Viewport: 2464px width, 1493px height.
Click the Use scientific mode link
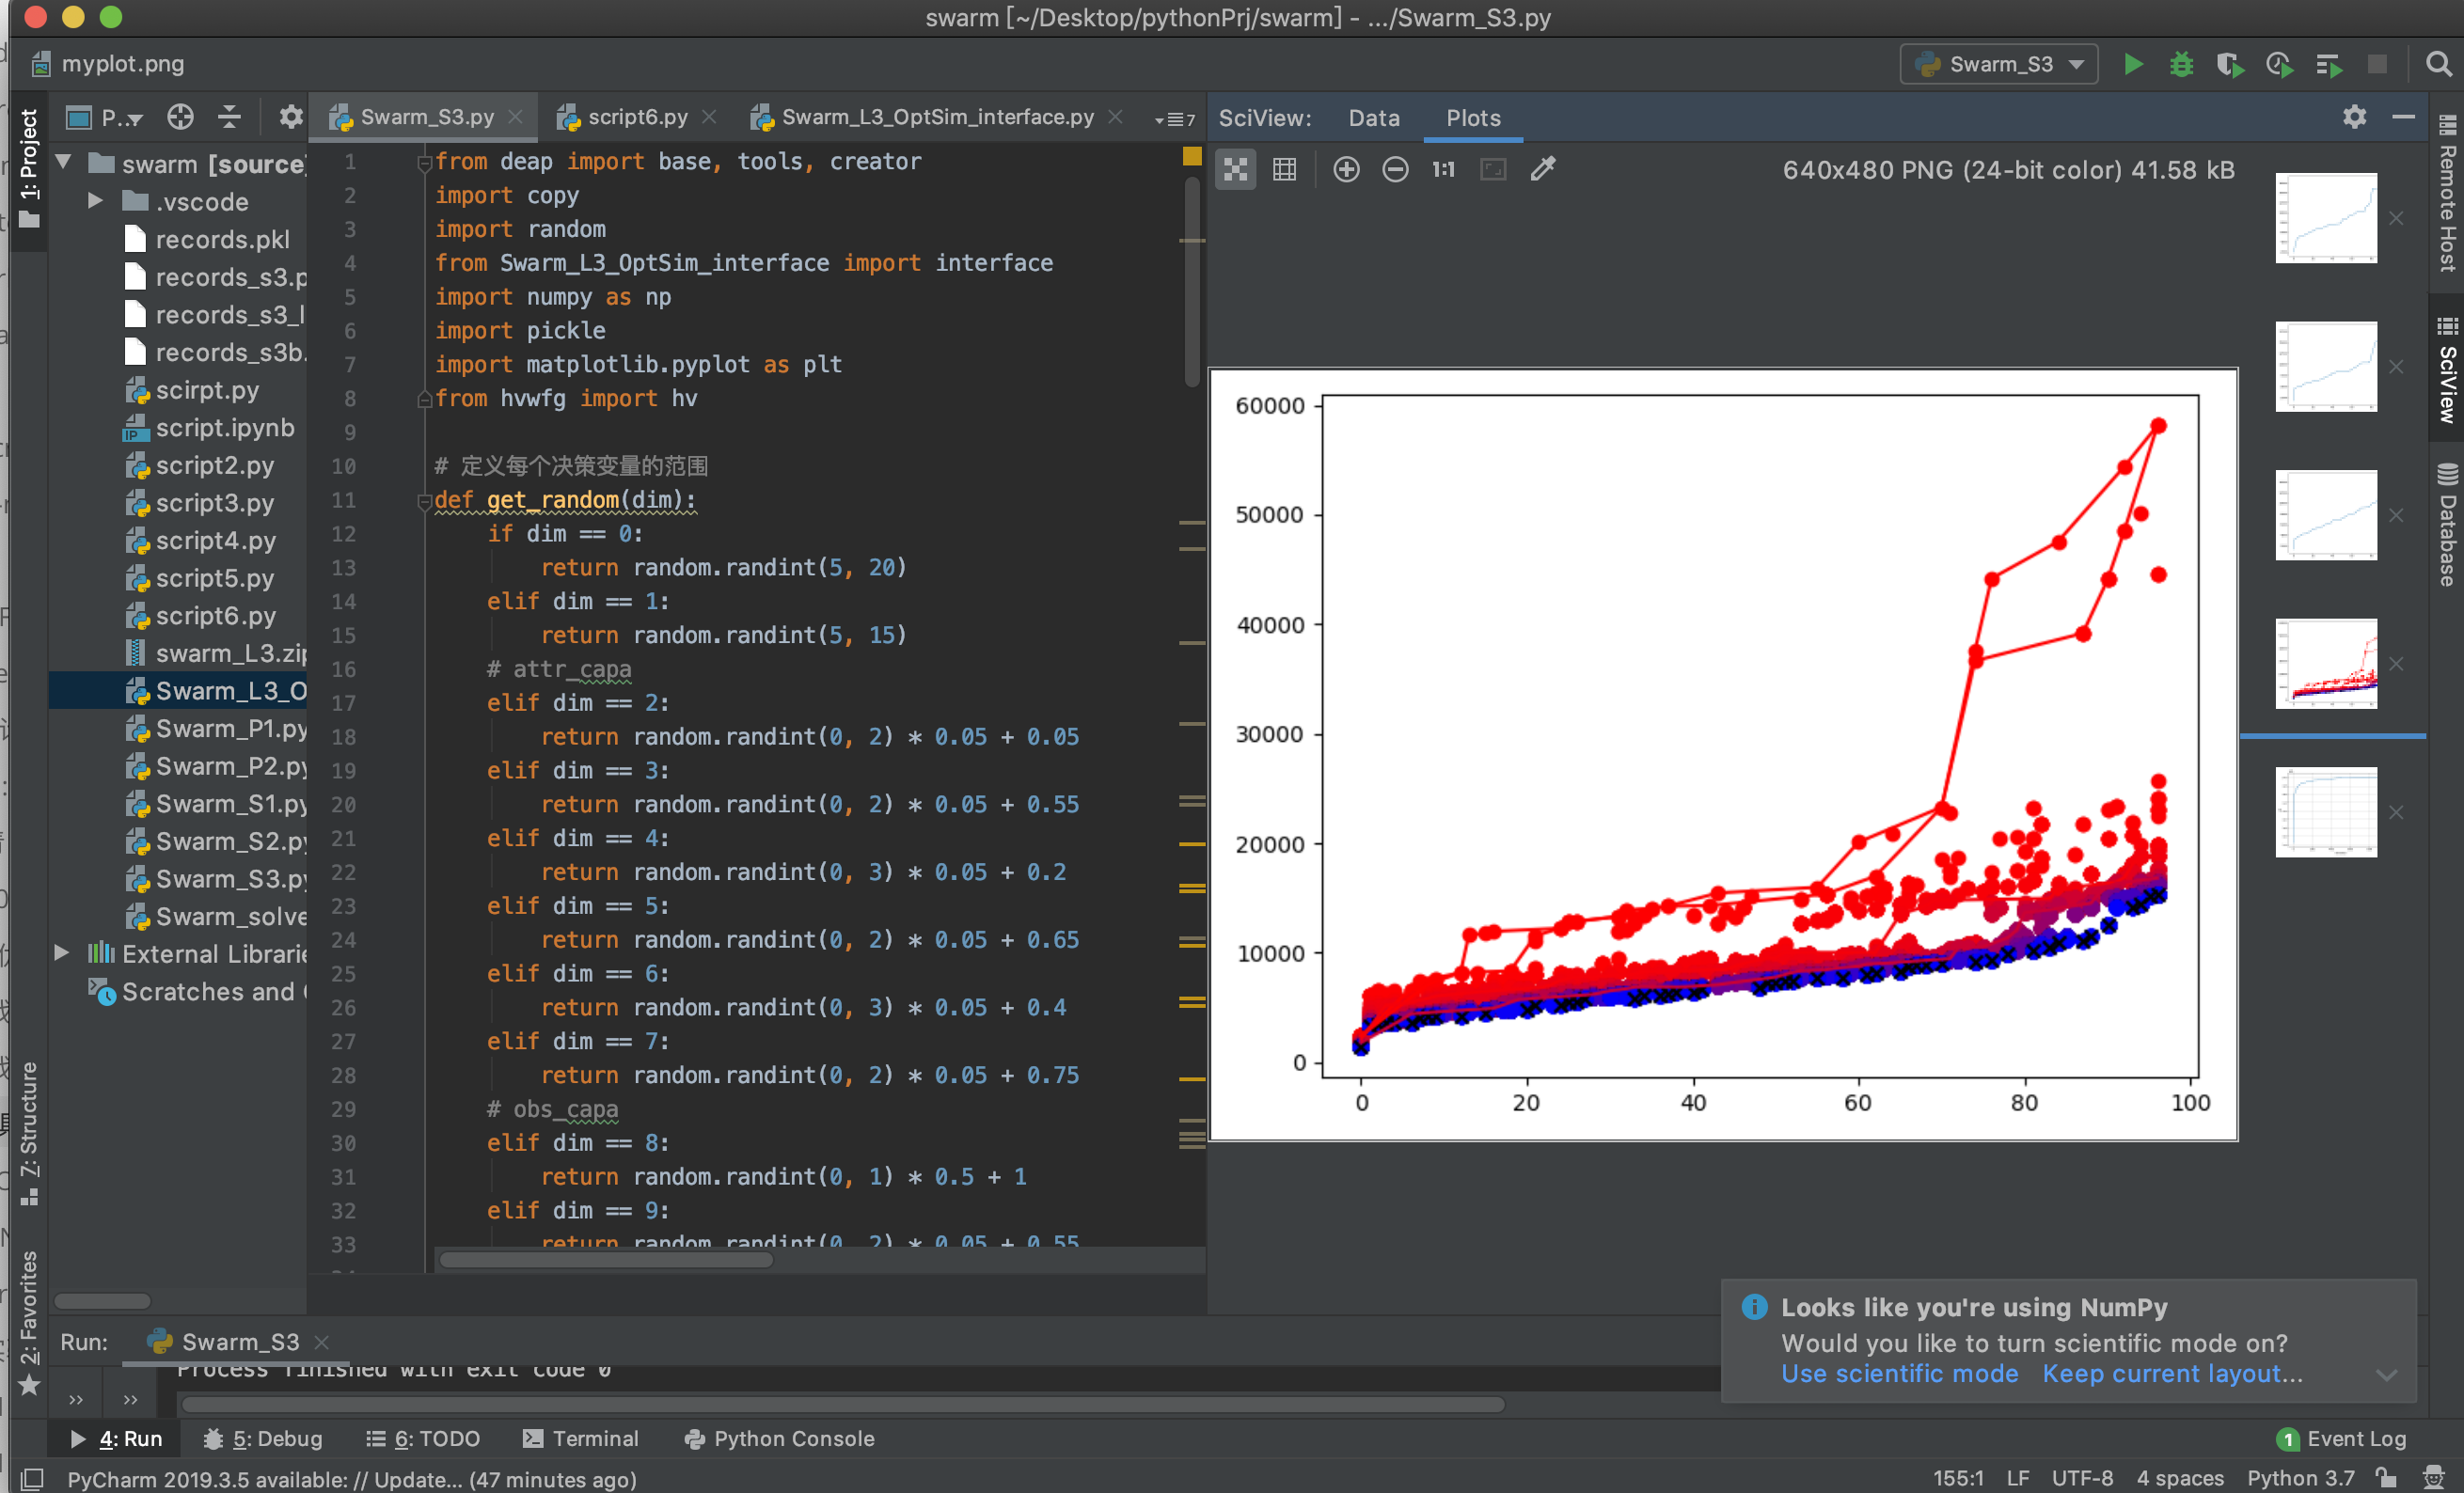pos(1899,1373)
